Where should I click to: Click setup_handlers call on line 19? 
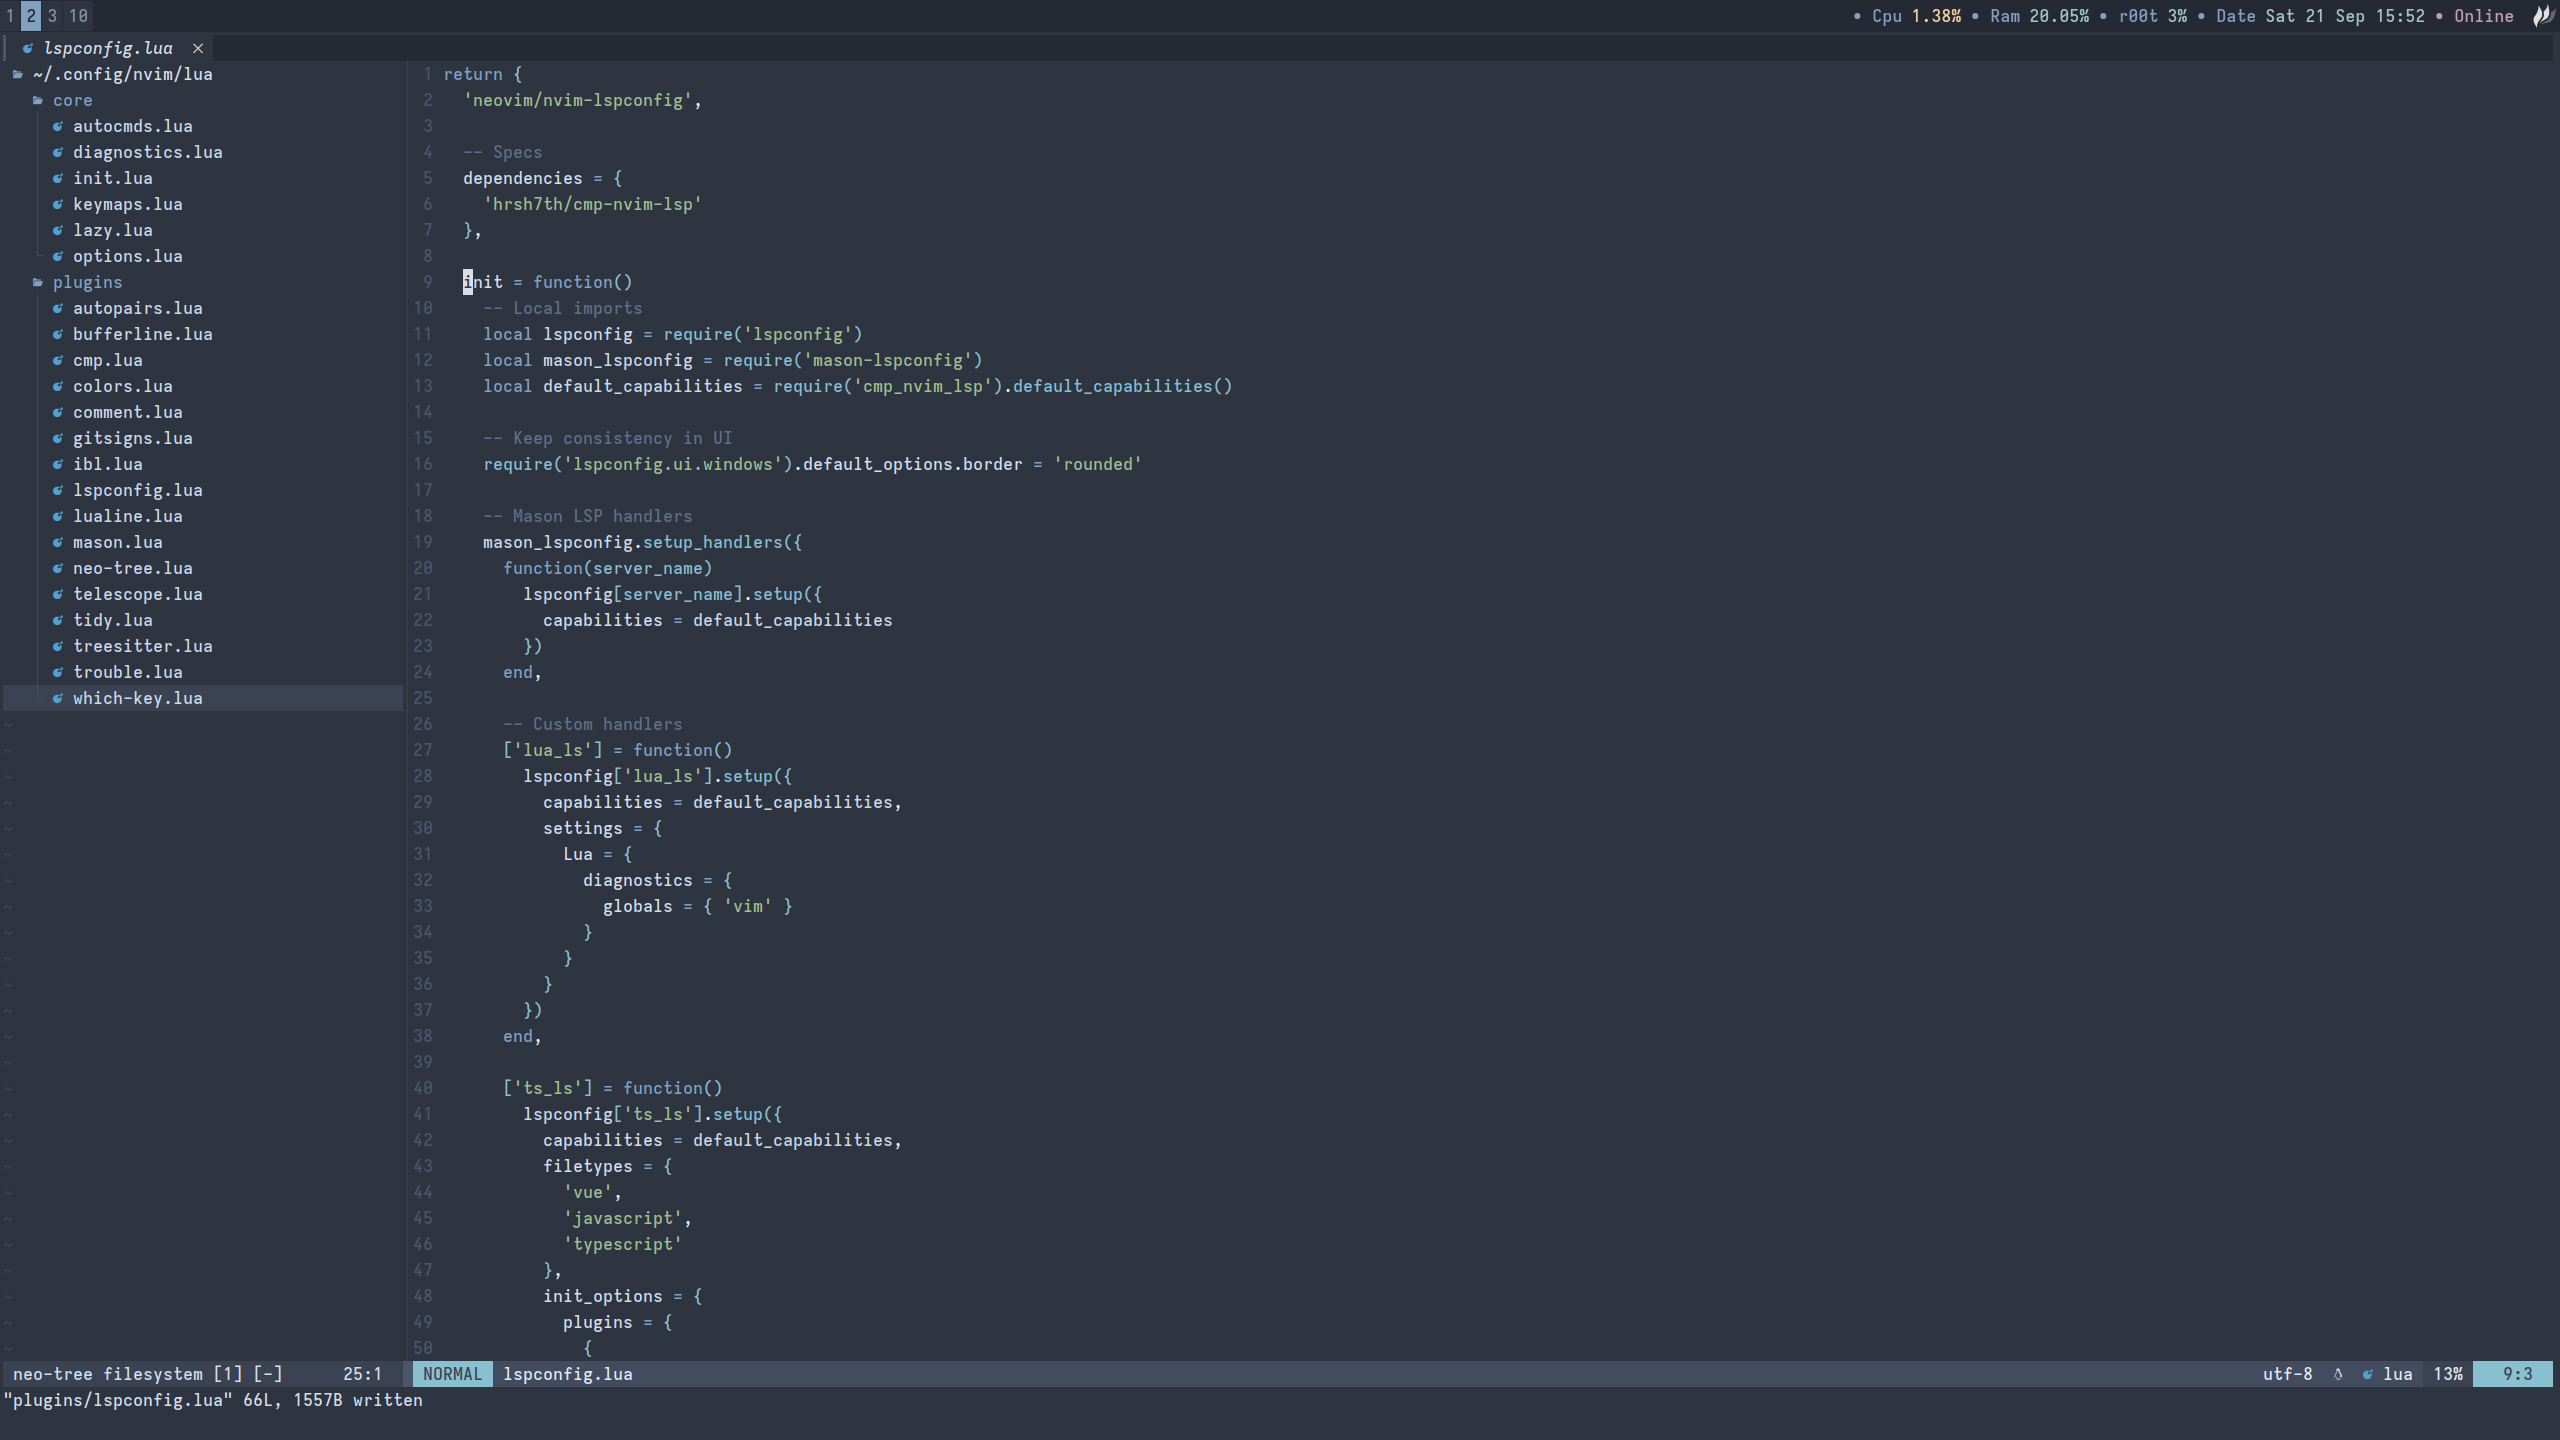coord(712,542)
